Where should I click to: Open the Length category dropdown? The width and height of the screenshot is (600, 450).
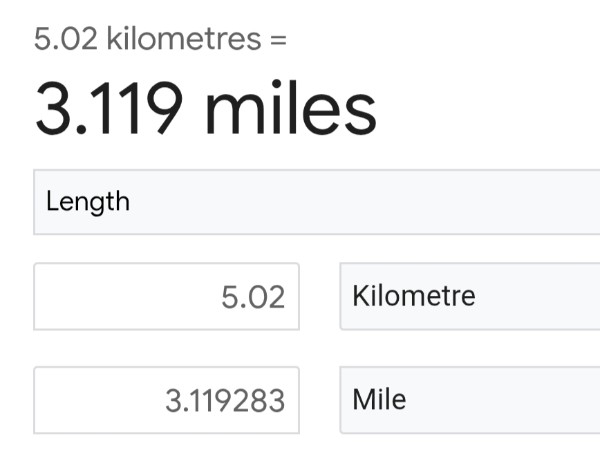317,202
